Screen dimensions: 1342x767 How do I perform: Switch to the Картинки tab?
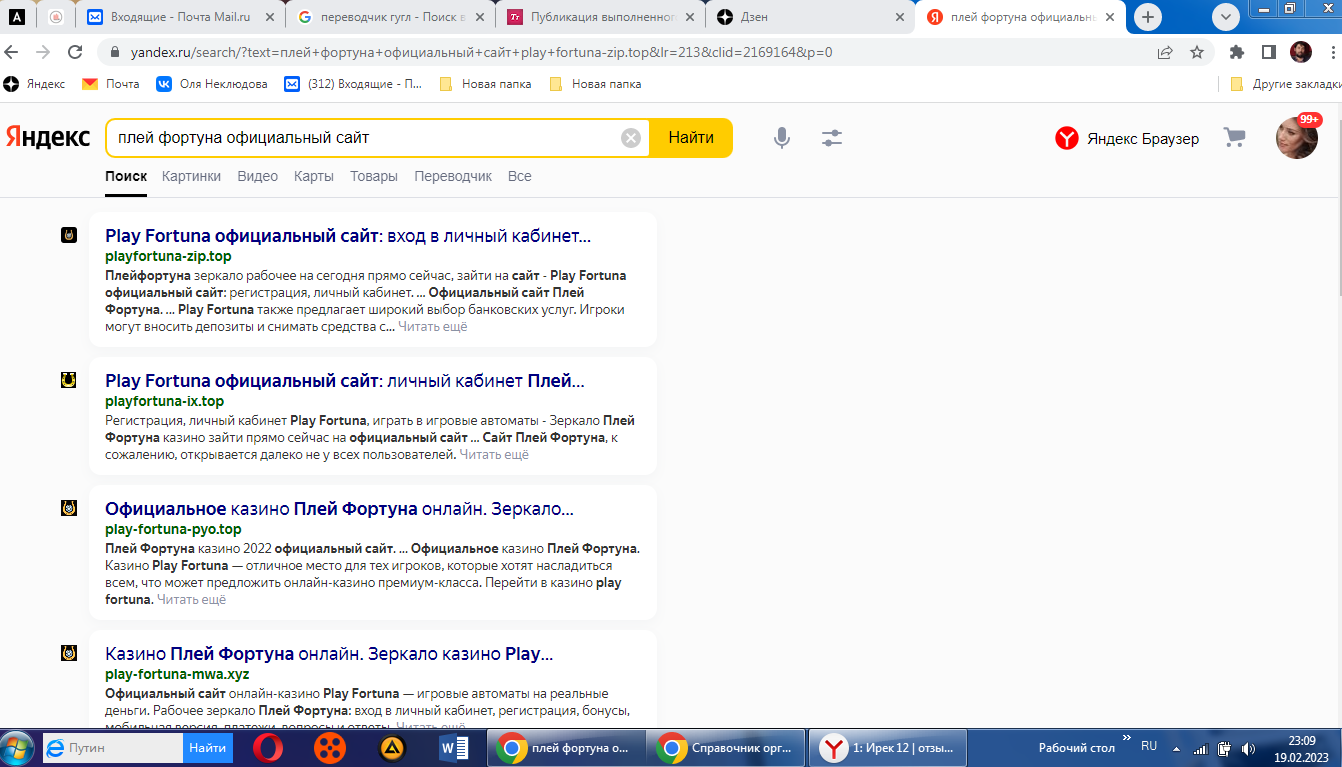pos(192,176)
